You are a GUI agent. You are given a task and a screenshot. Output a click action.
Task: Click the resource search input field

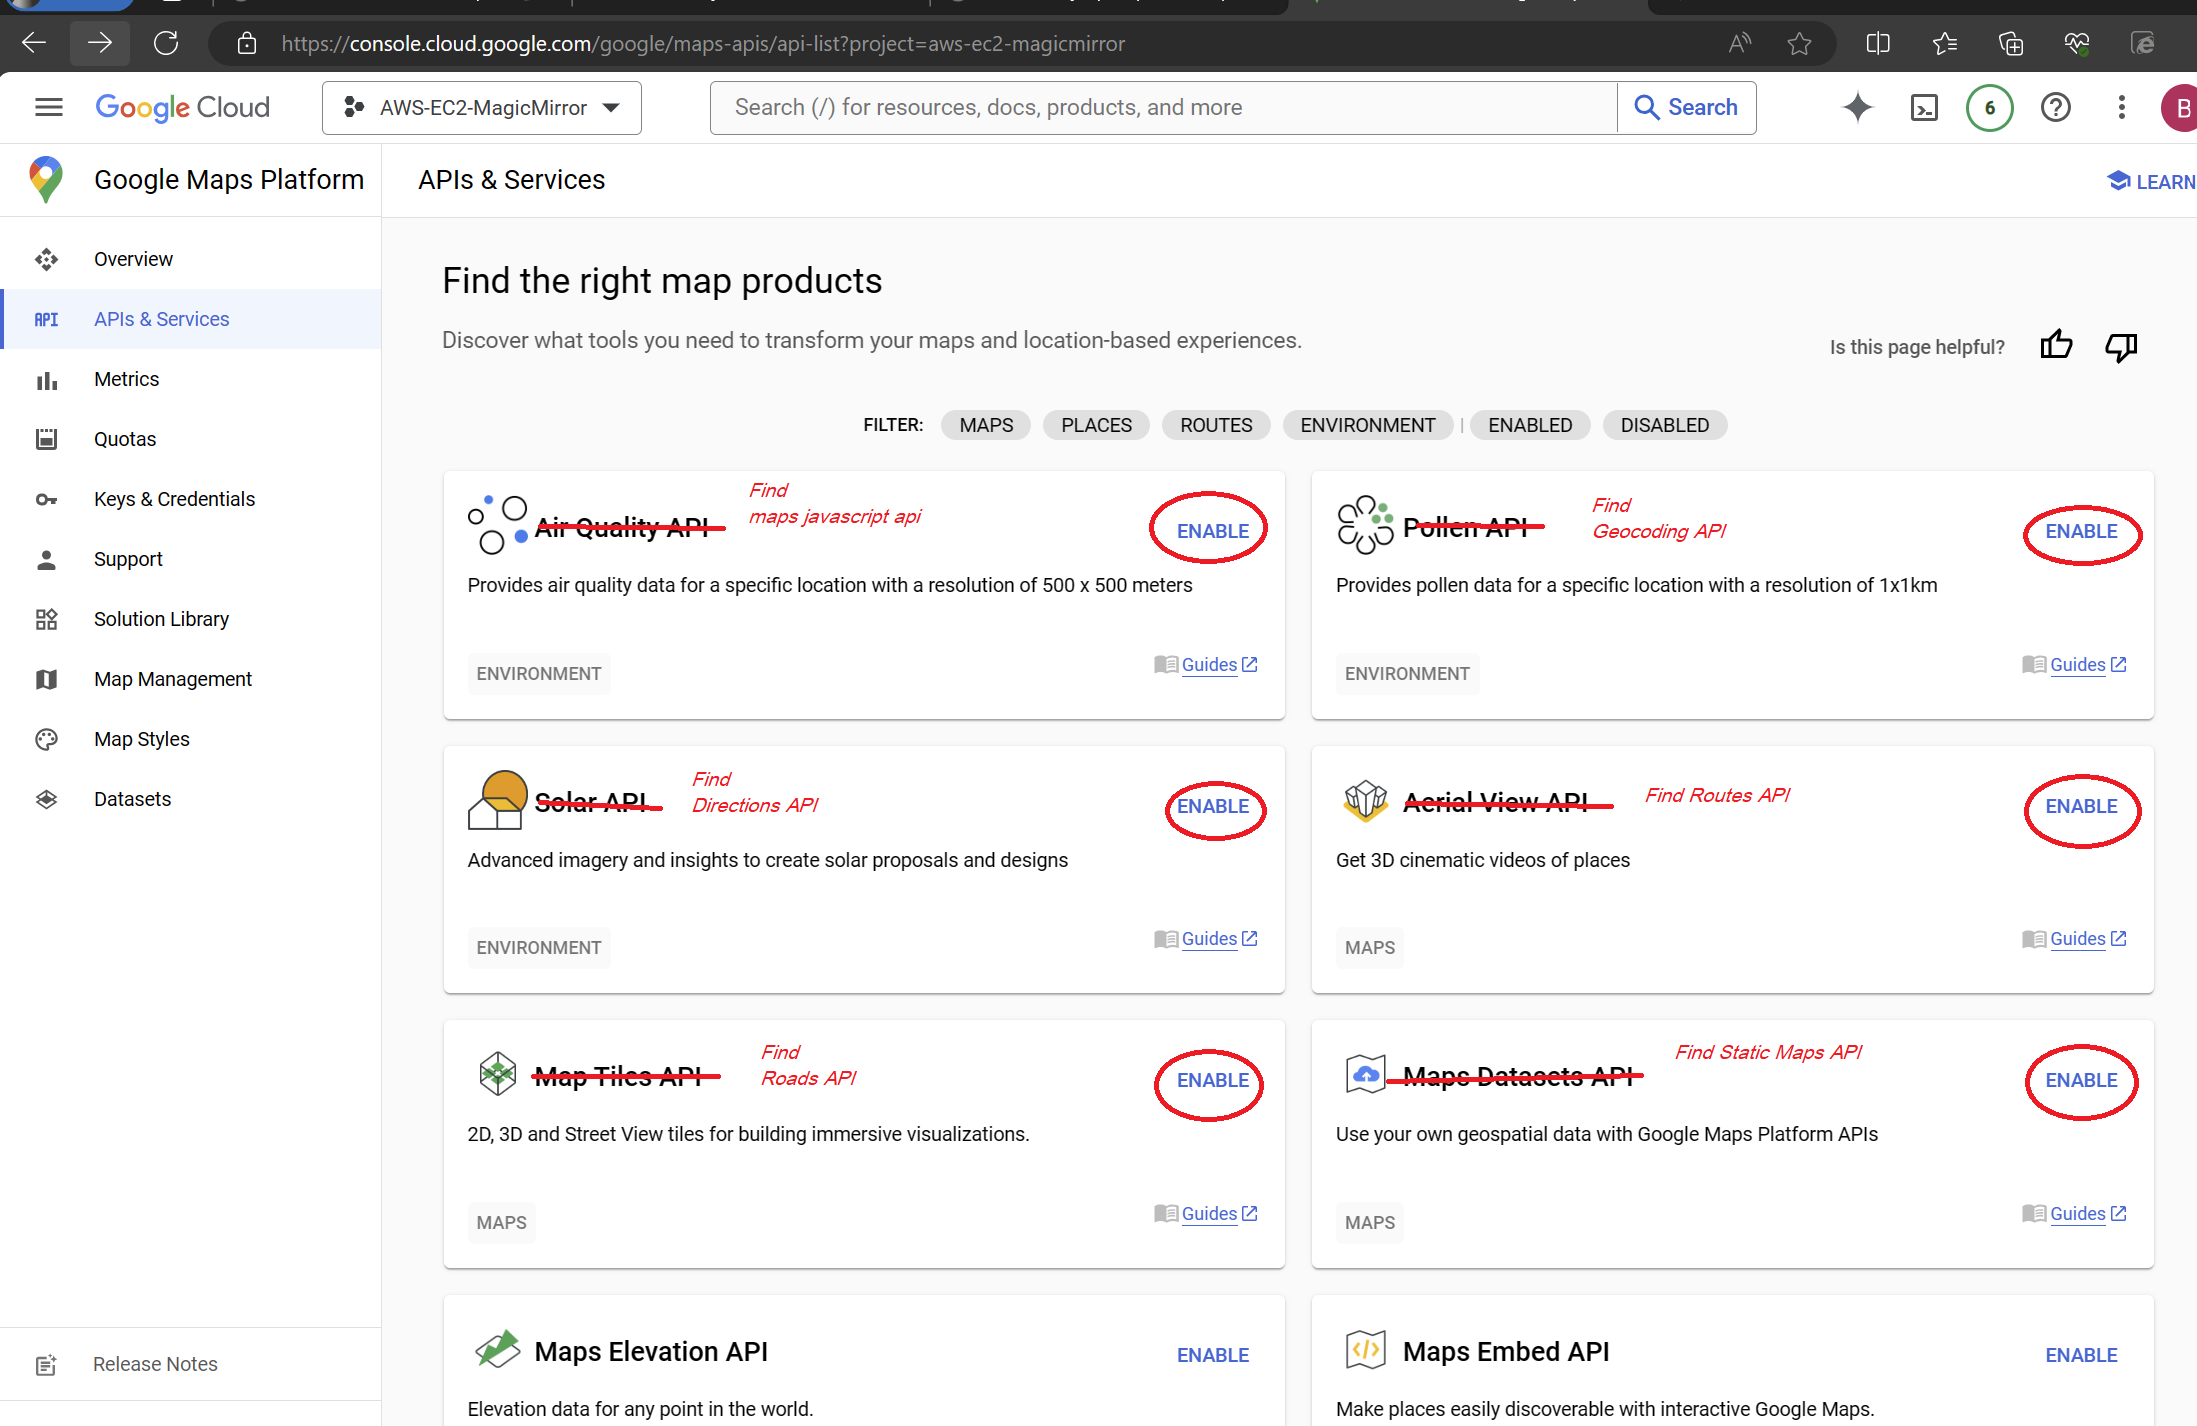[x=1163, y=107]
